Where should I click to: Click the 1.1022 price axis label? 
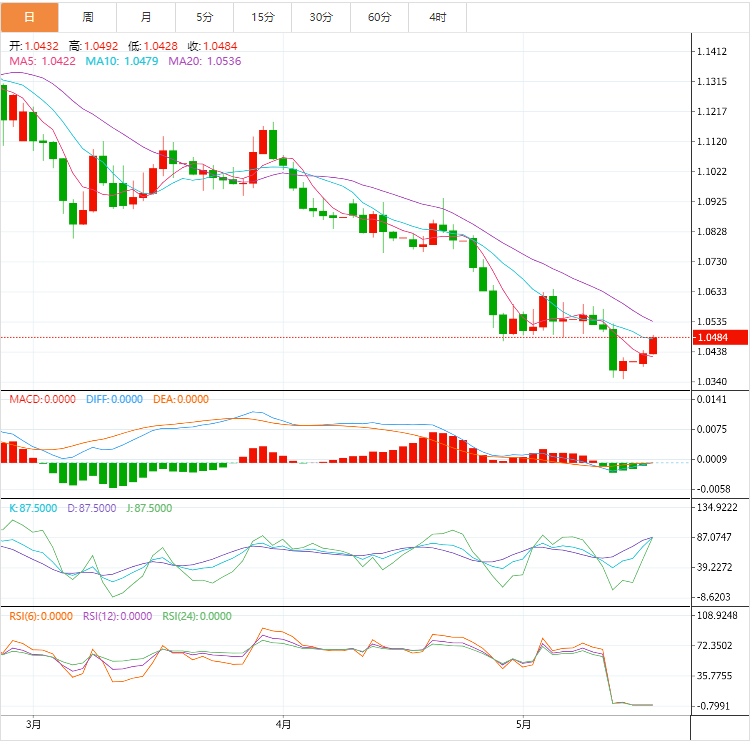tap(712, 172)
